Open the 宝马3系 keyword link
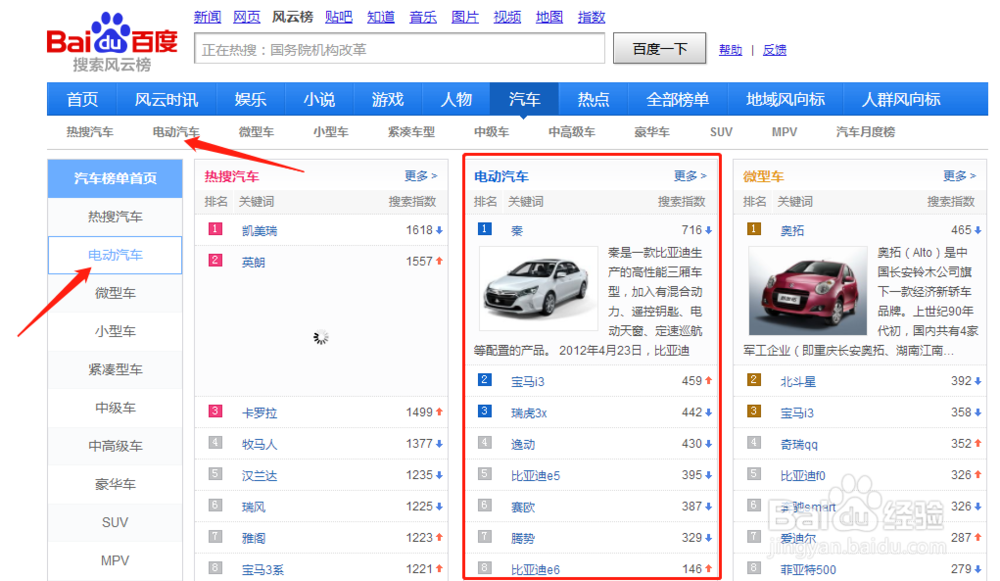1000x581 pixels. 263,570
